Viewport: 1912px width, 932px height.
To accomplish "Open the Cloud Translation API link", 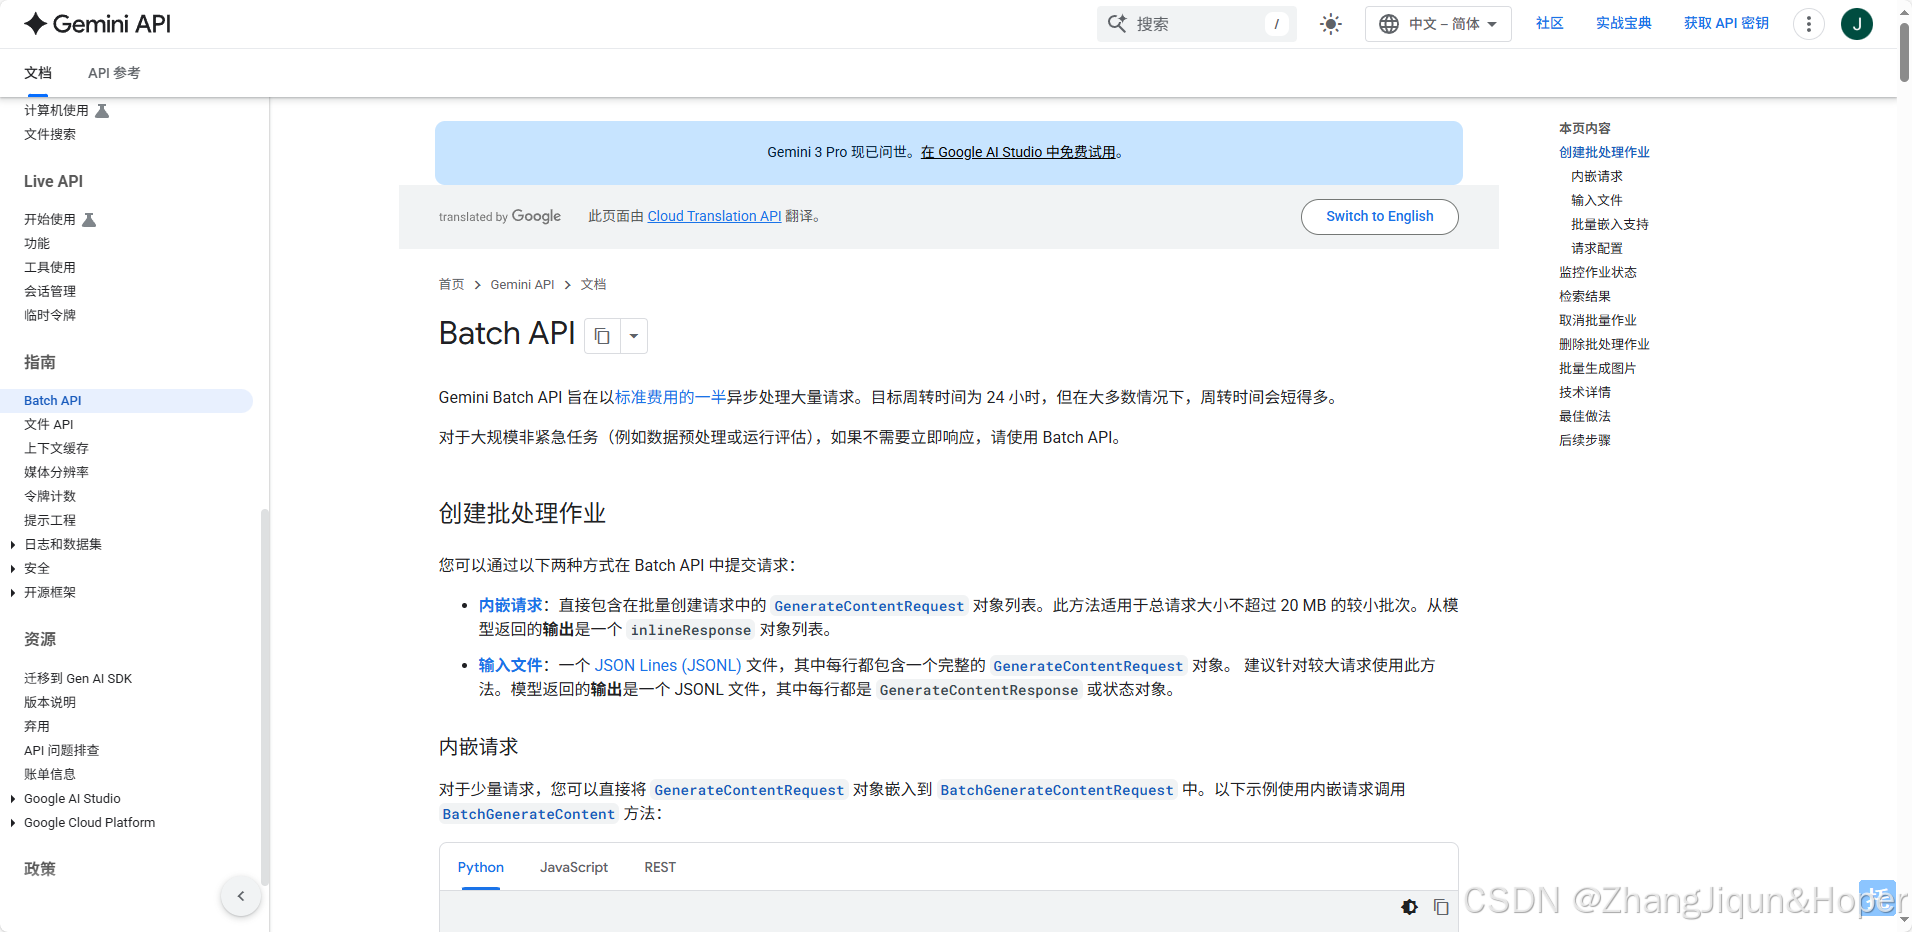I will 714,216.
